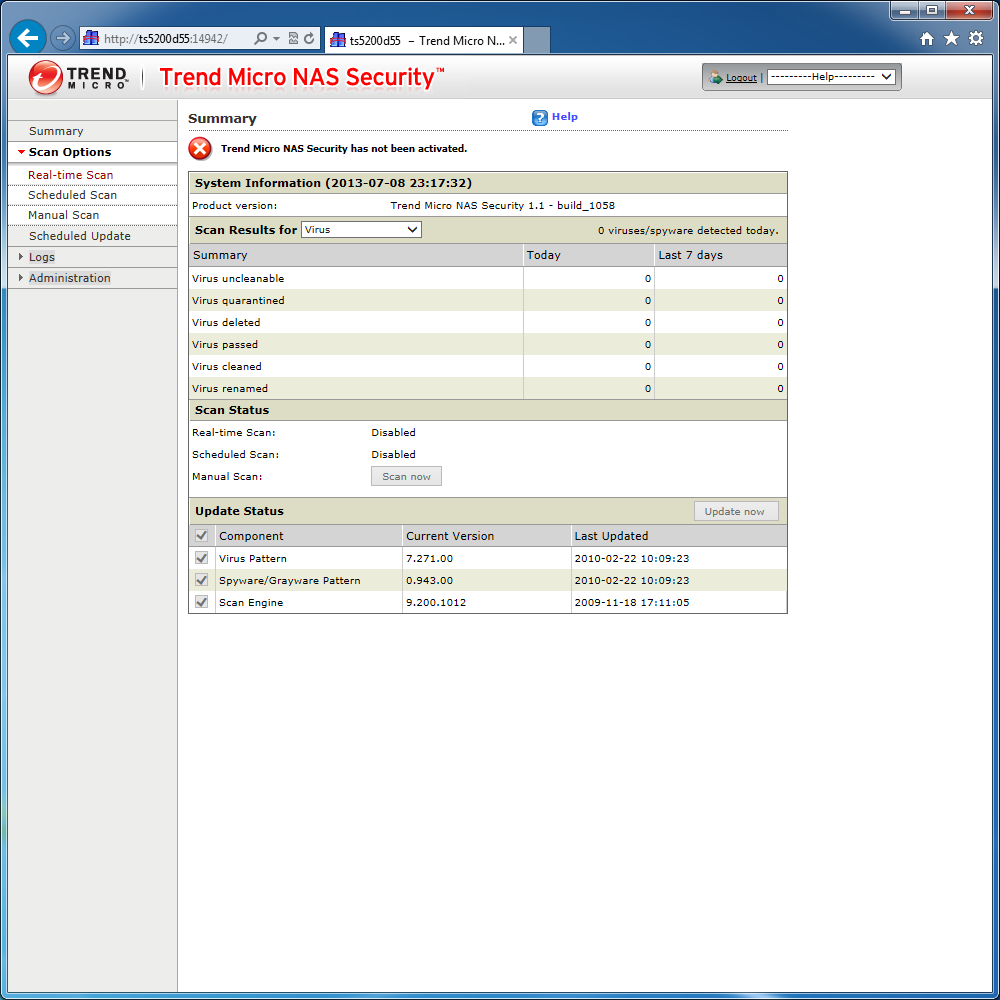Open Scheduled Update page
This screenshot has height=1000, width=1000.
80,236
